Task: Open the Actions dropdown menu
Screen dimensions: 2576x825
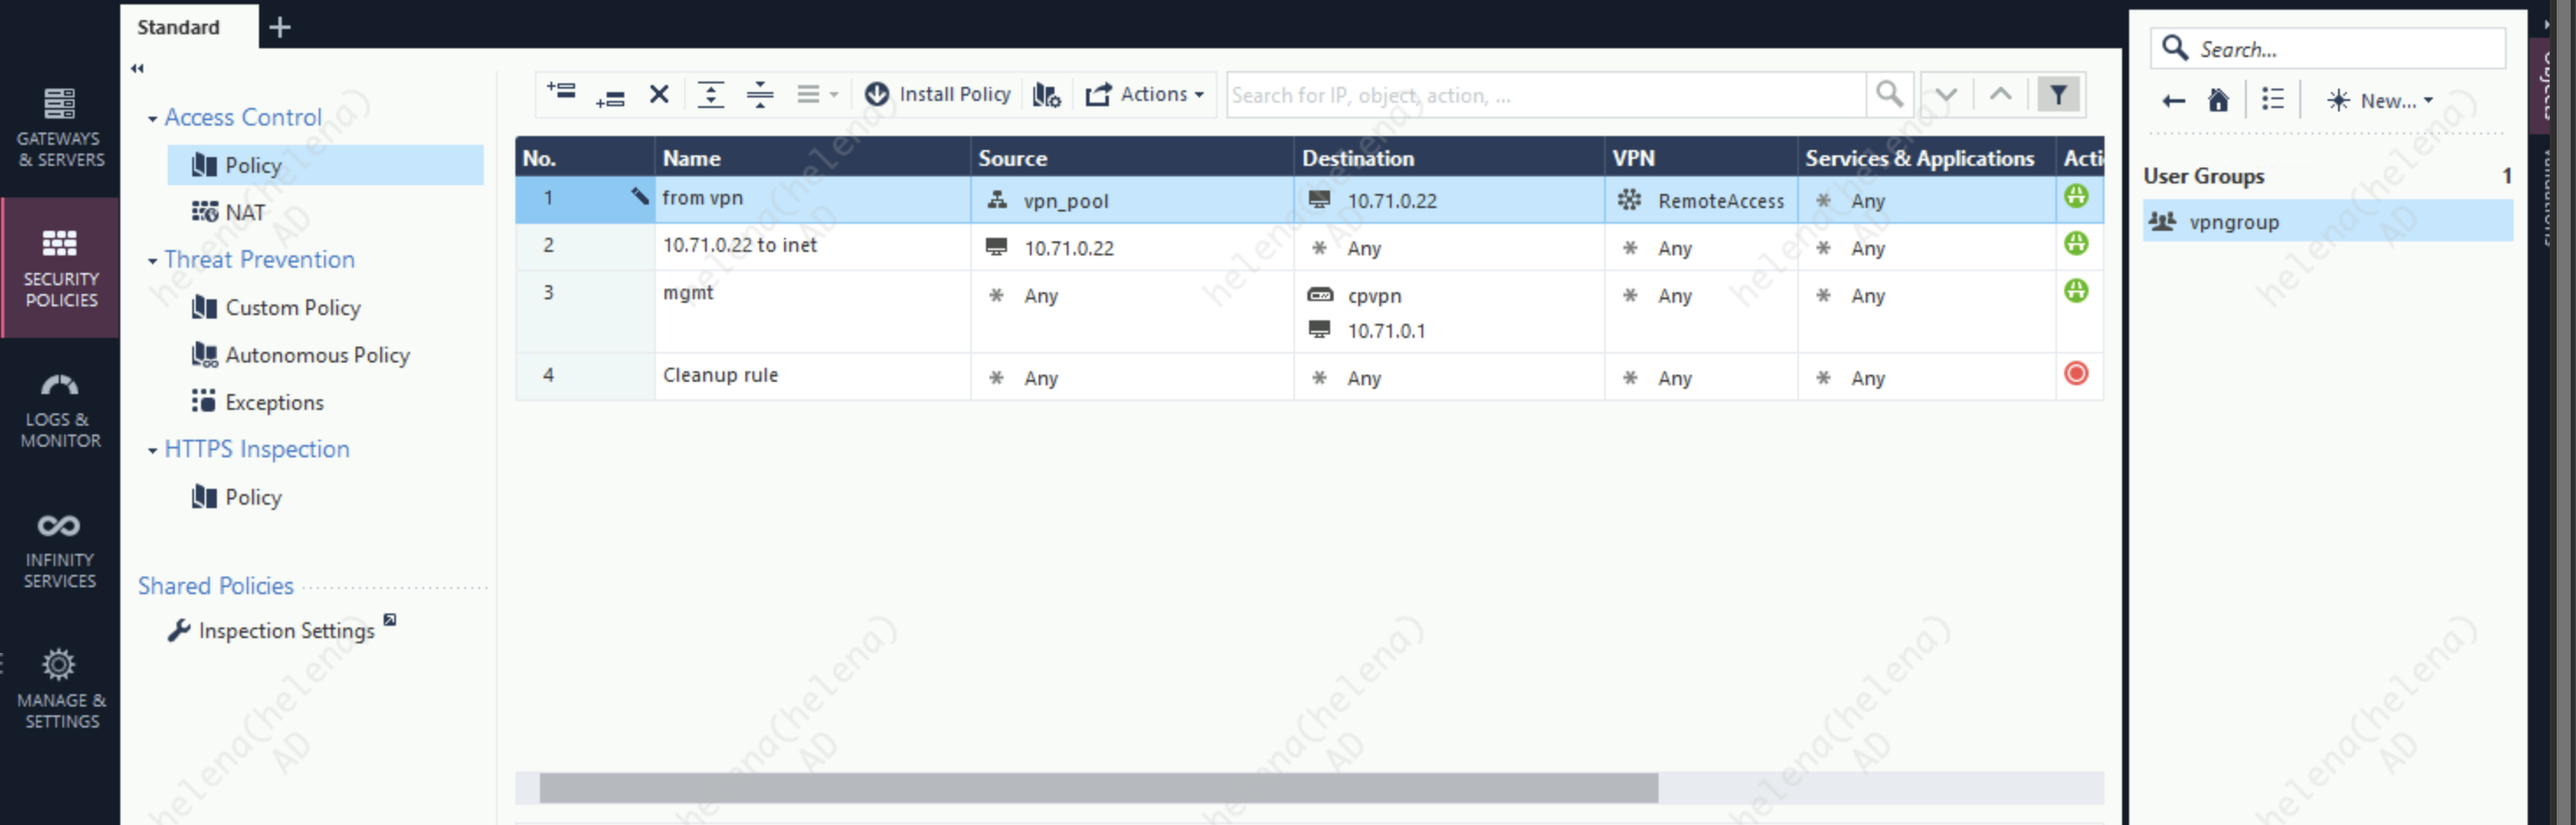Action: tap(1145, 95)
